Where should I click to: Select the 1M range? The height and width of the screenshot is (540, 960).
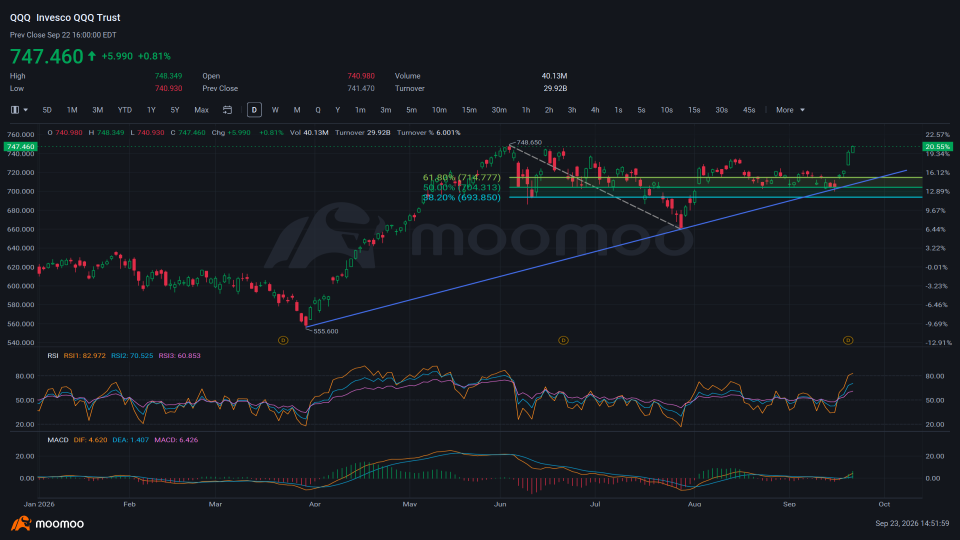click(x=72, y=110)
